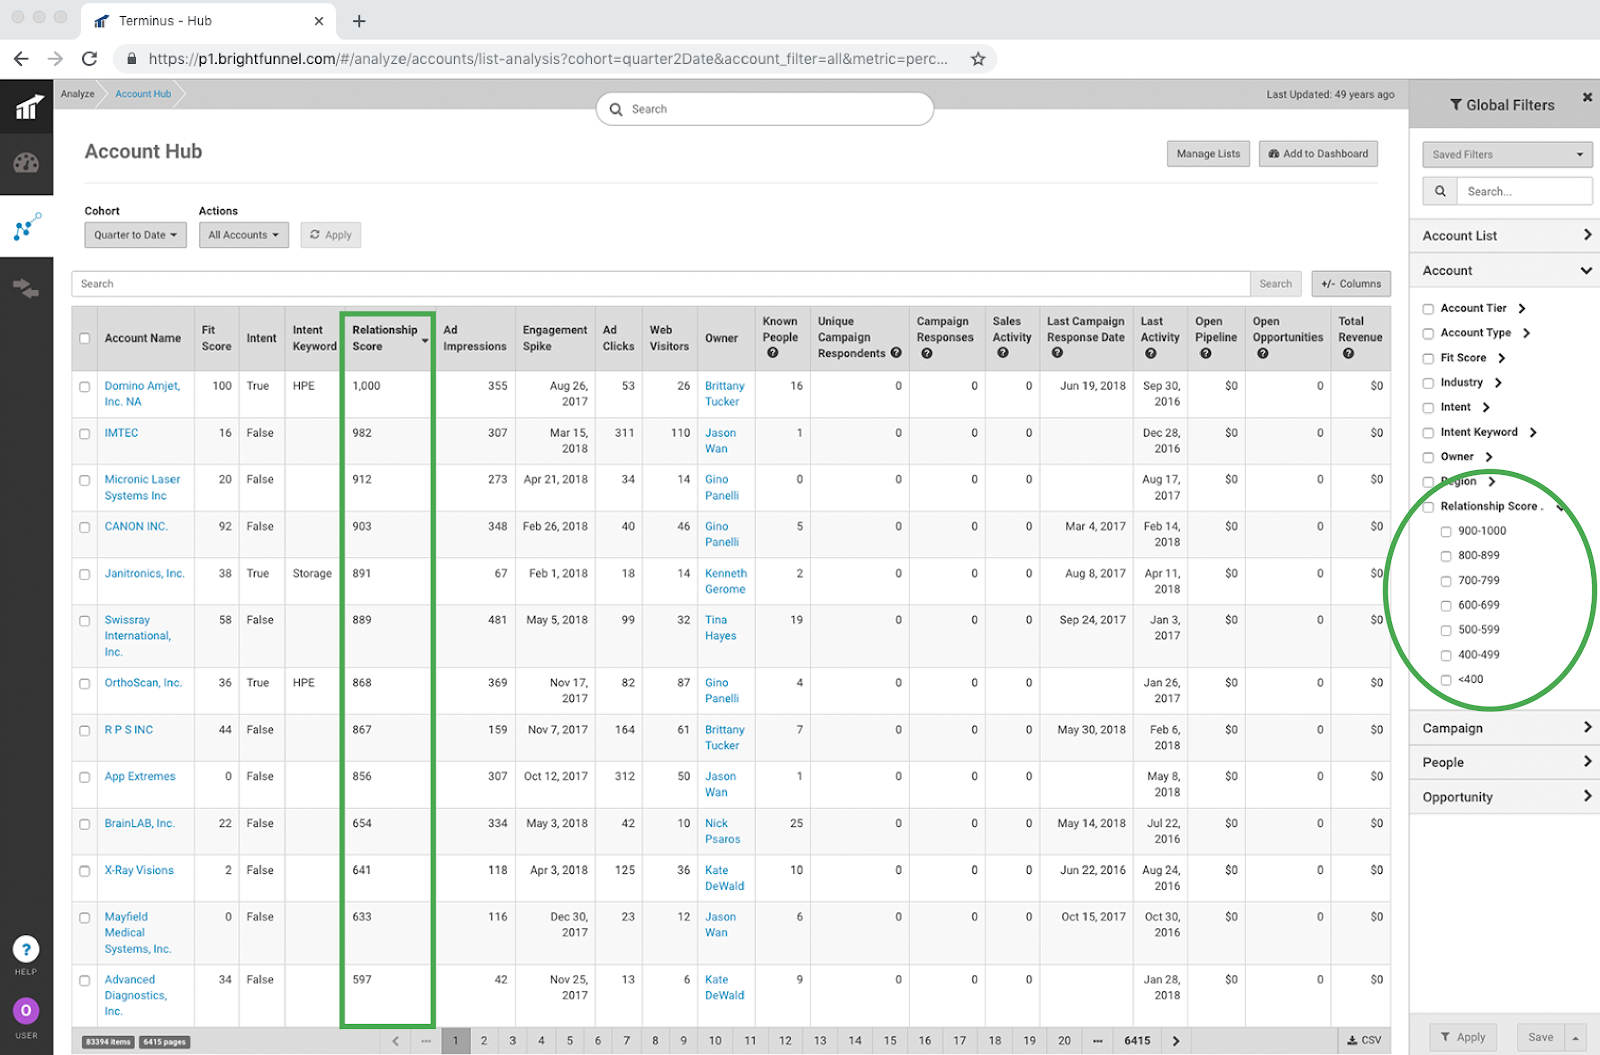
Task: Expand the People filter section
Action: (1505, 762)
